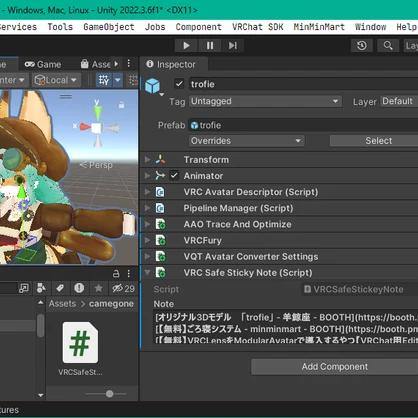
Task: Toggle the scene grid snapping icon
Action: tap(103, 80)
